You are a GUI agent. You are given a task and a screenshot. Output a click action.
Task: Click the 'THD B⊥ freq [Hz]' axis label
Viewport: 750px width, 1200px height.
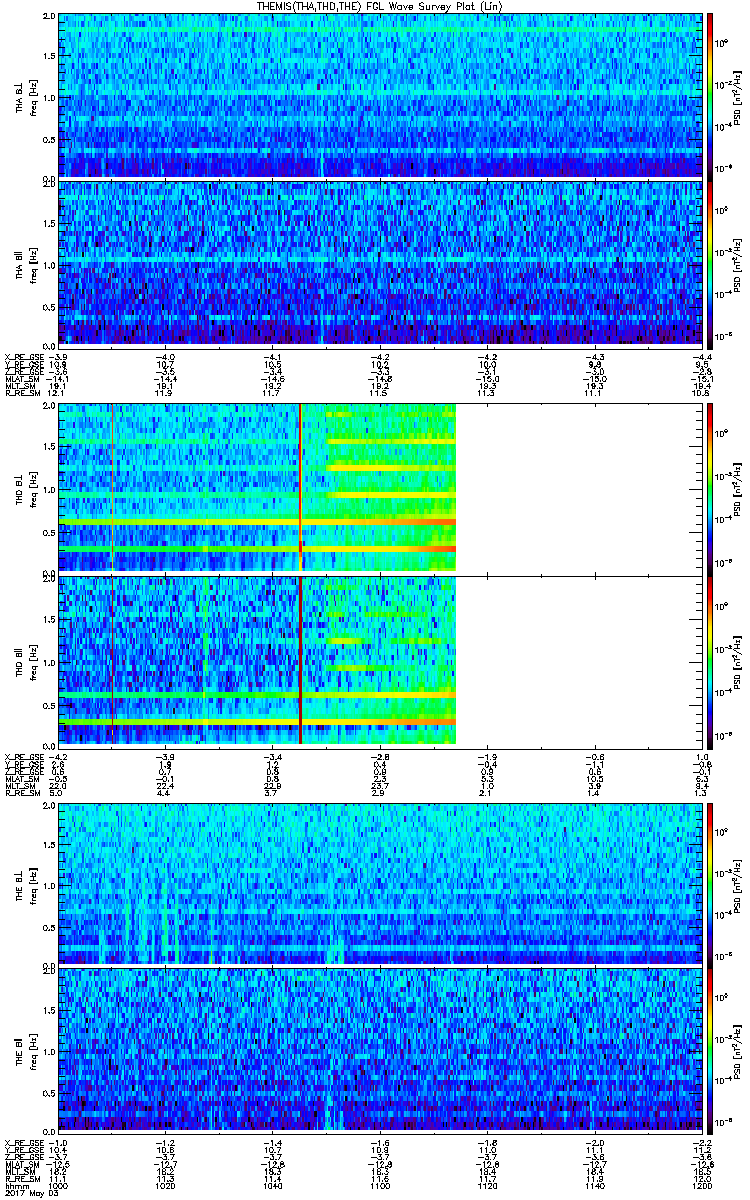26,488
